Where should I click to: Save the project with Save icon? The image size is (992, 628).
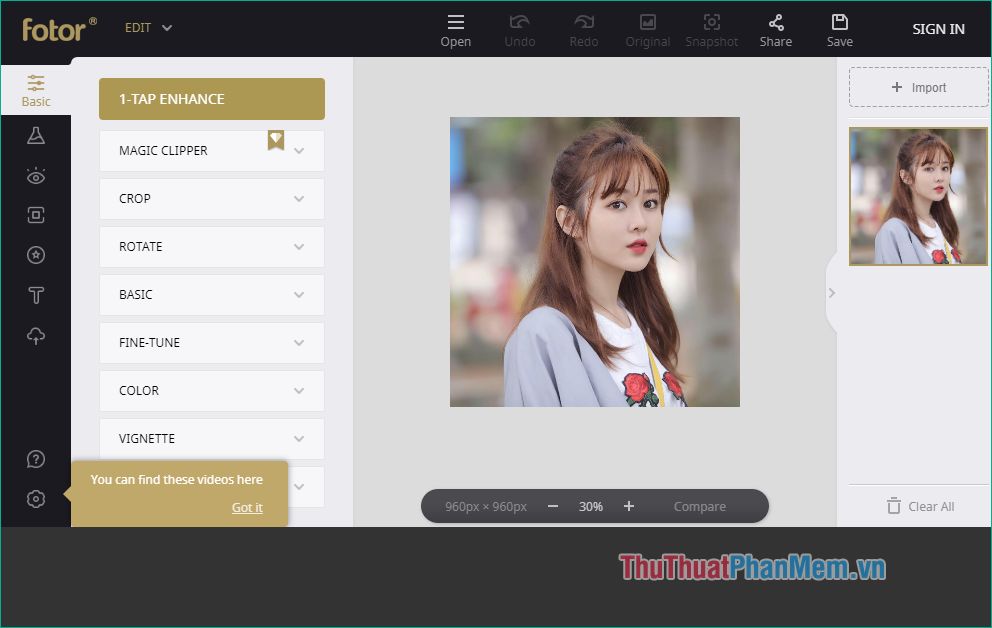[840, 28]
